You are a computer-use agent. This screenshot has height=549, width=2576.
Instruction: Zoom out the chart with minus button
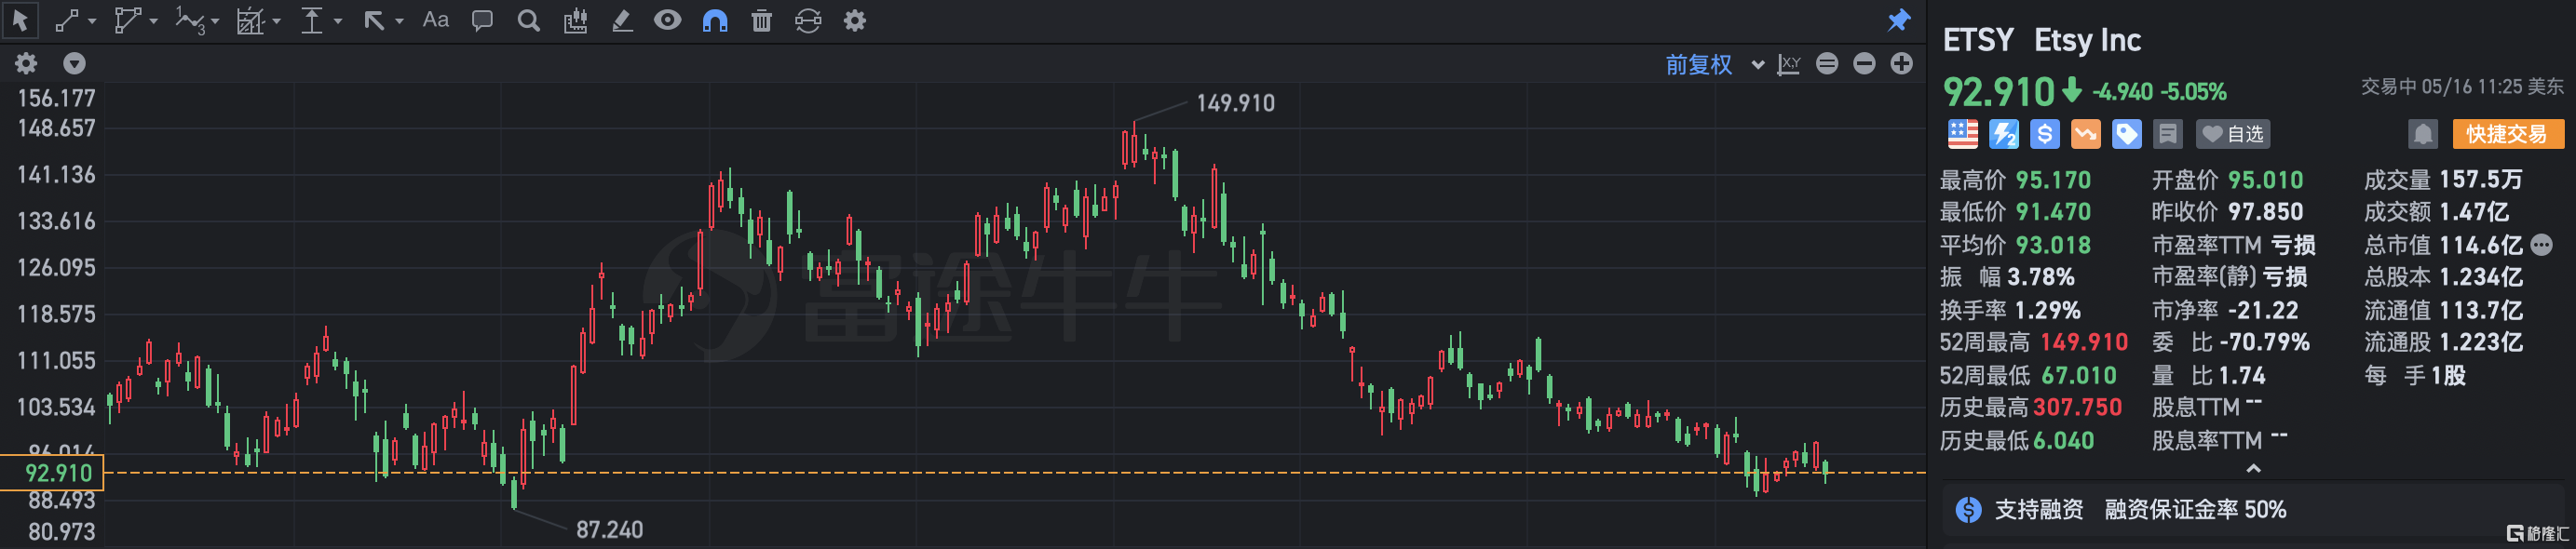pyautogui.click(x=1864, y=64)
